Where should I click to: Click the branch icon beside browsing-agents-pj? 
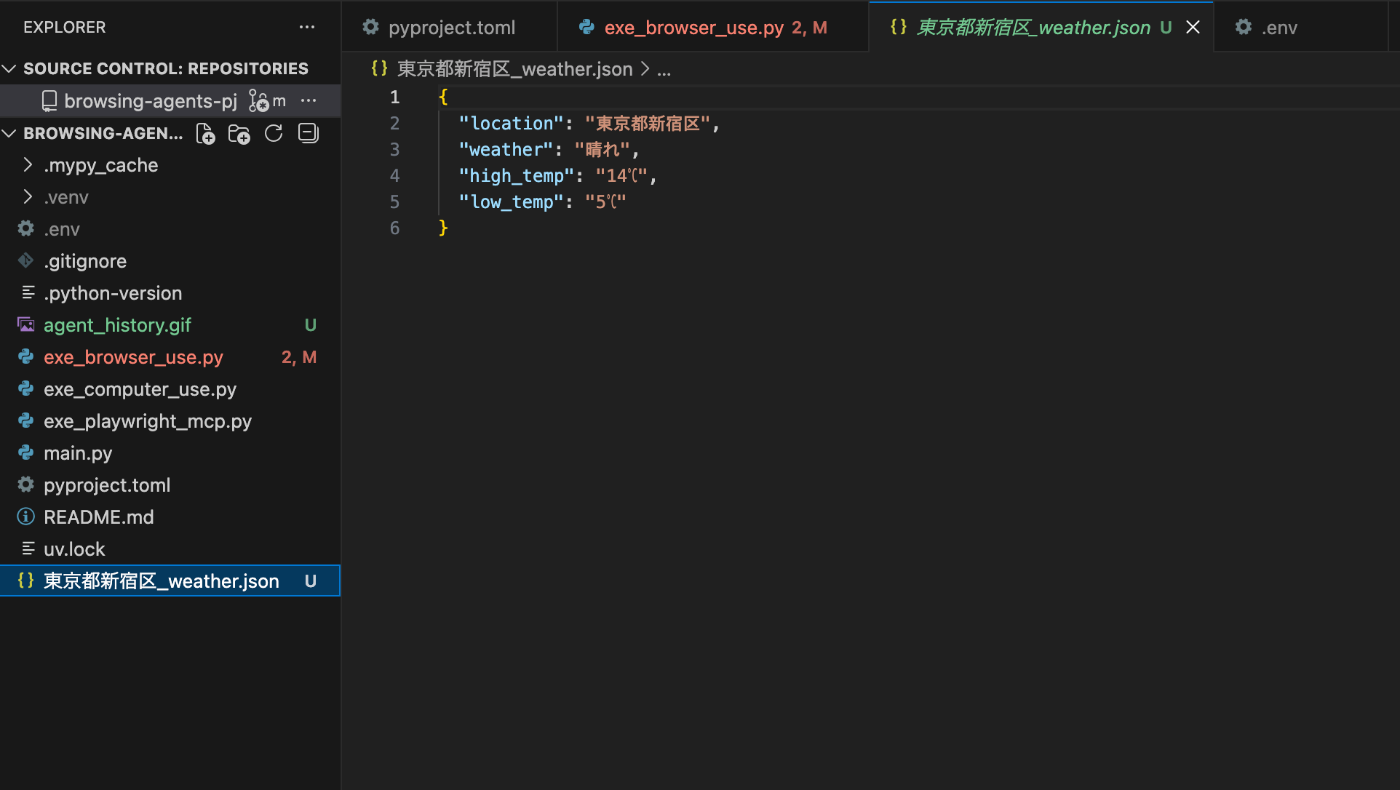click(x=259, y=101)
